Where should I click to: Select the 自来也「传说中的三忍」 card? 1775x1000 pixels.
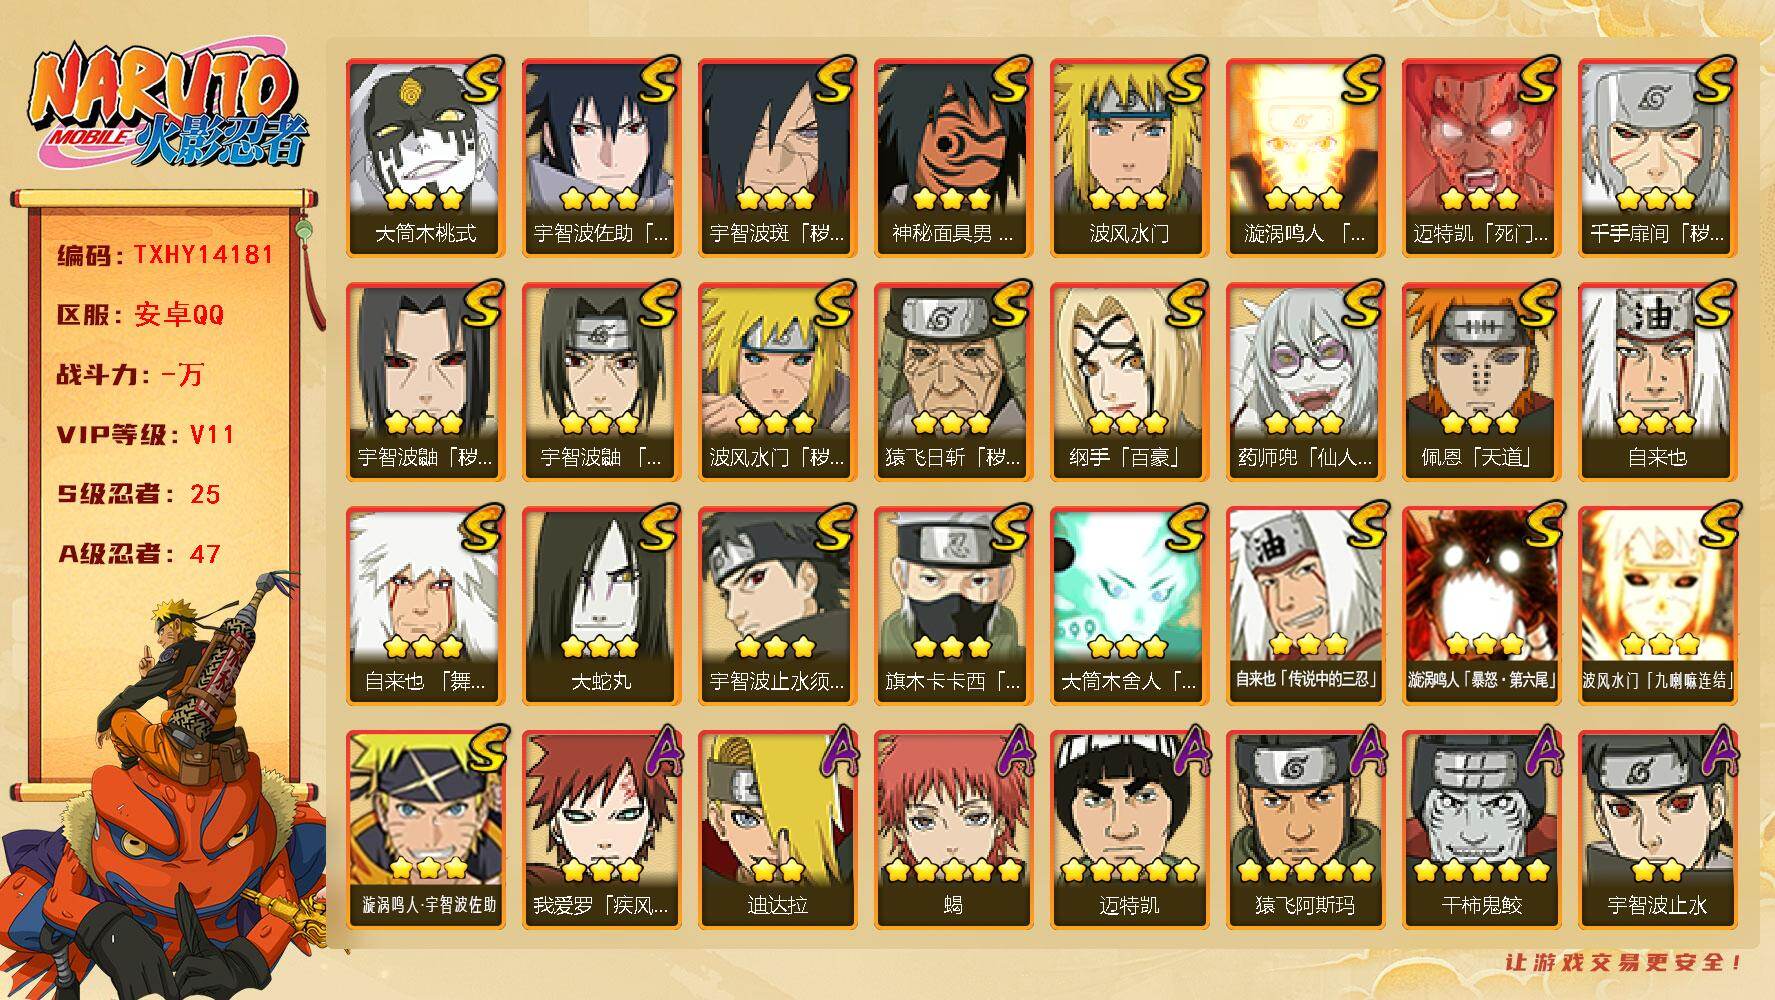pos(1305,606)
